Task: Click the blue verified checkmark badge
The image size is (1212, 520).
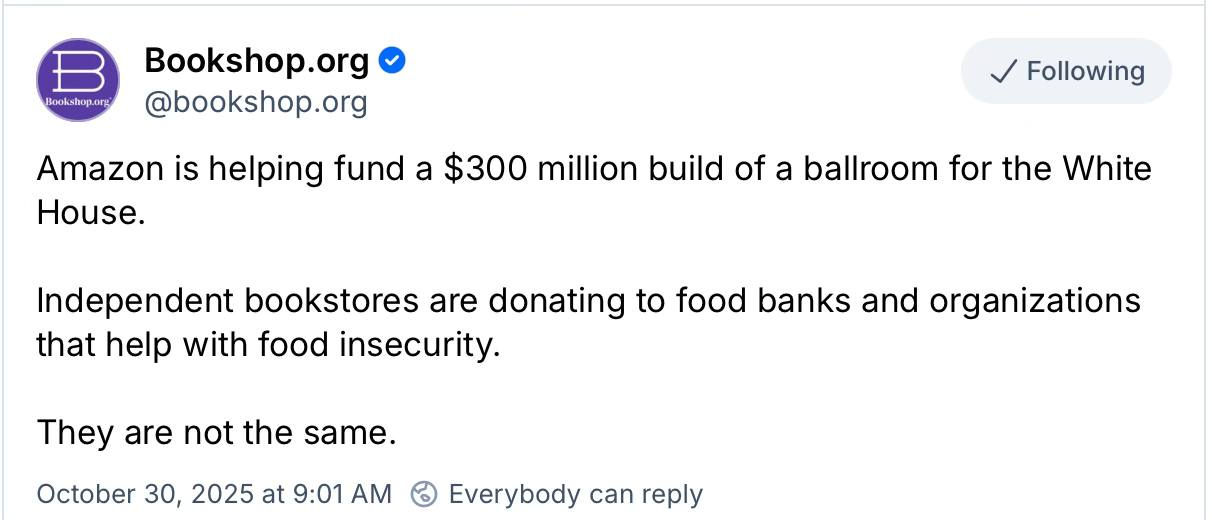Action: point(393,62)
